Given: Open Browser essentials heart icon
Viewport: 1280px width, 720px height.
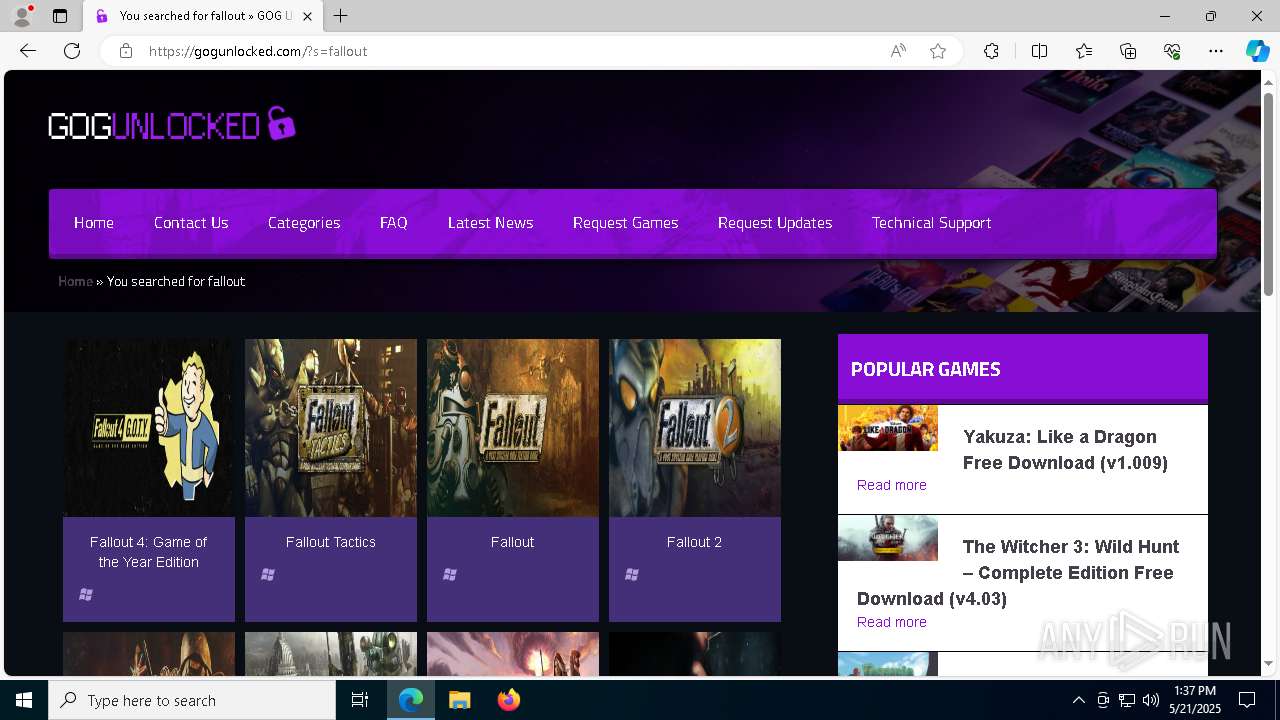Looking at the screenshot, I should pyautogui.click(x=1172, y=51).
